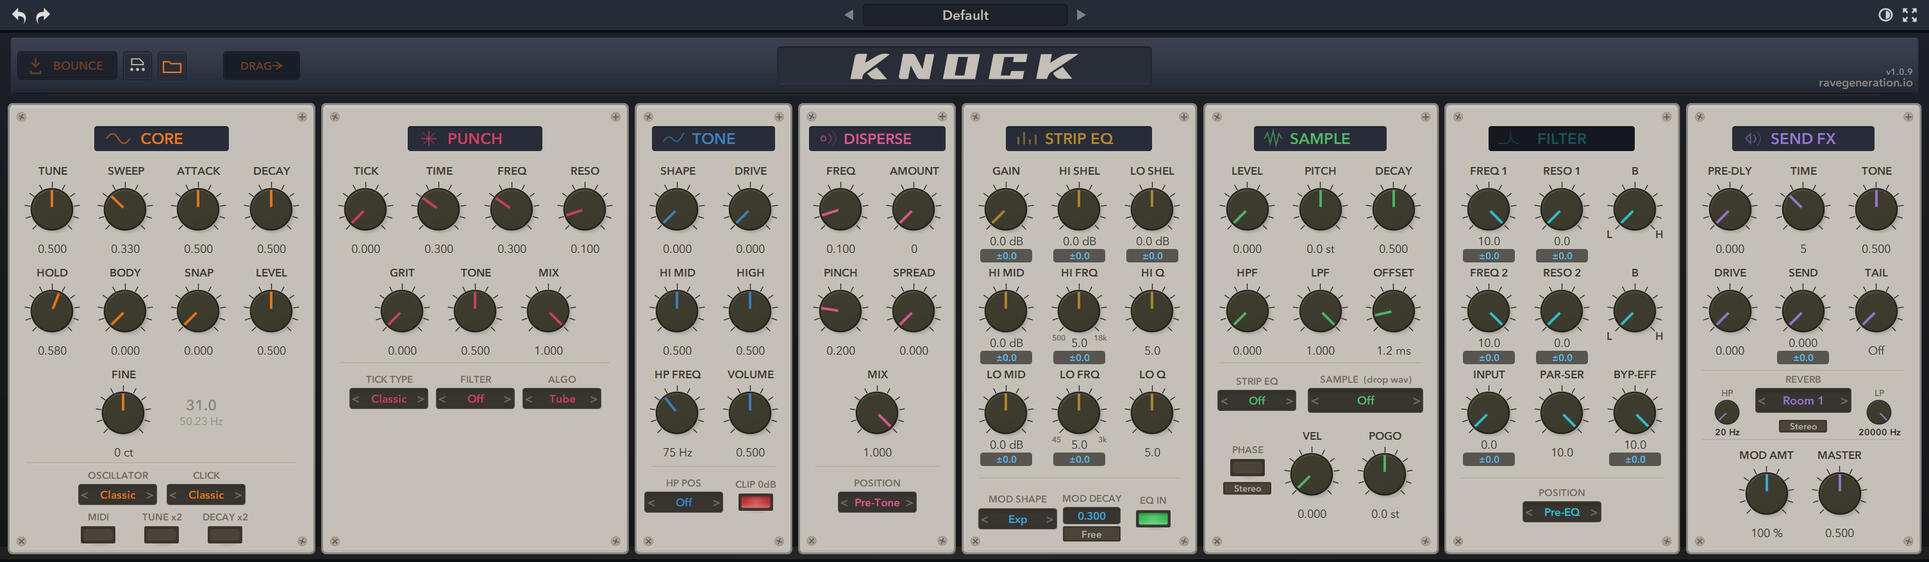The image size is (1929, 562).
Task: Click the Core TUNE knob
Action: (x=52, y=209)
